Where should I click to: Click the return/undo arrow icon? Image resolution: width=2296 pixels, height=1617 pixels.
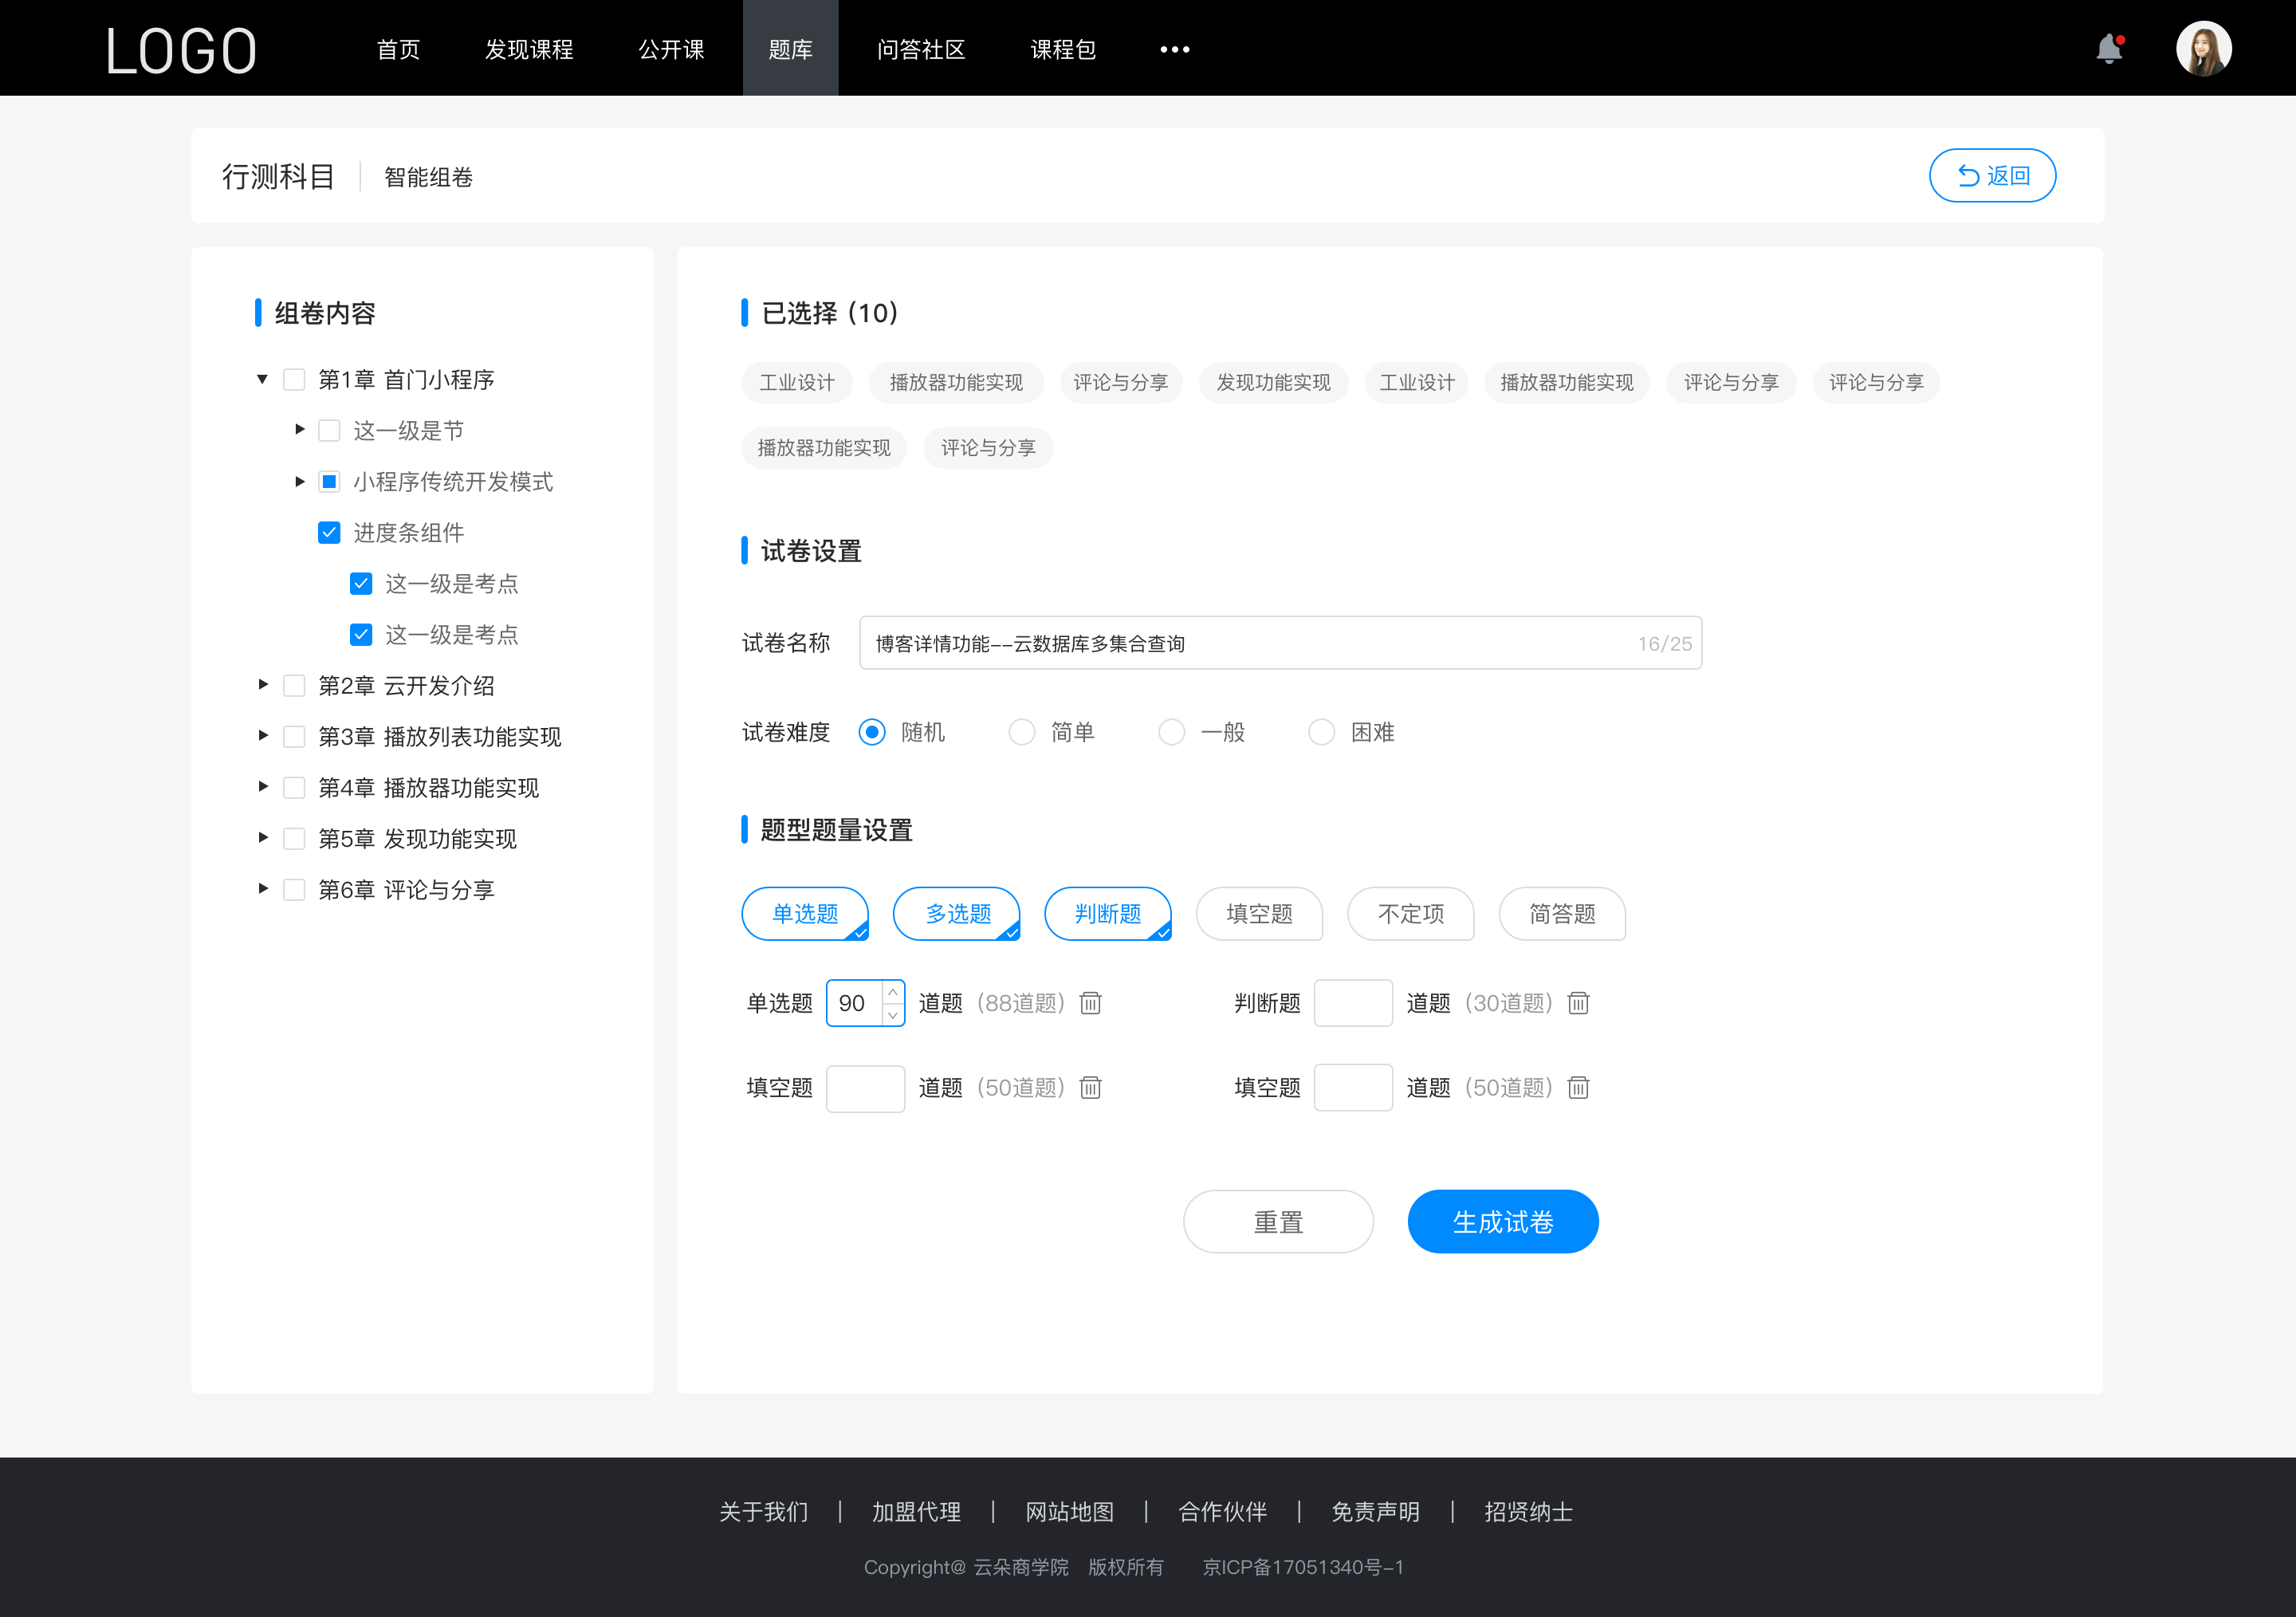(x=1965, y=173)
